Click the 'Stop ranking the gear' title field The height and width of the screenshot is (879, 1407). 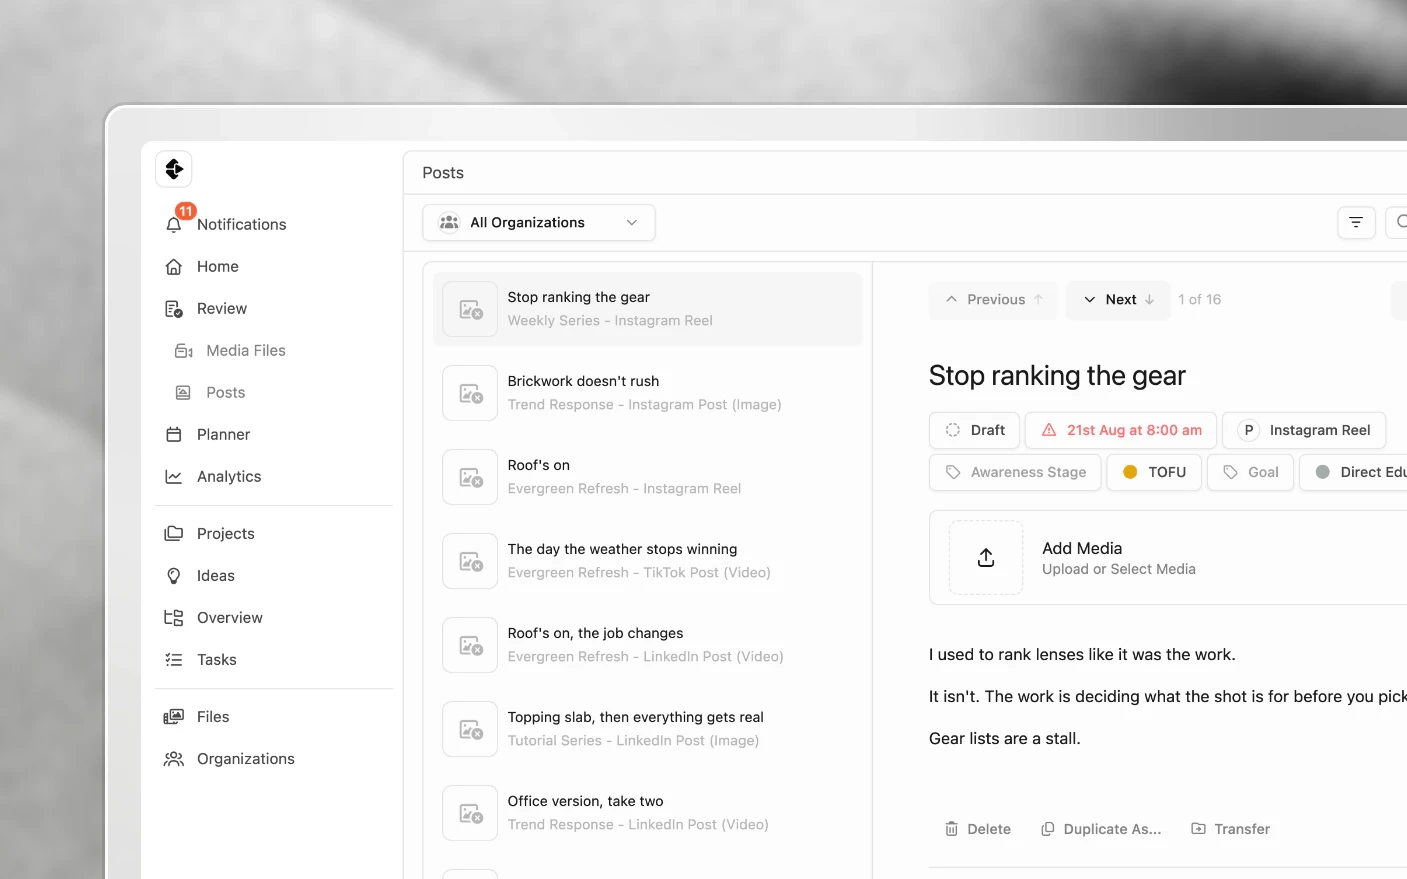point(1057,376)
